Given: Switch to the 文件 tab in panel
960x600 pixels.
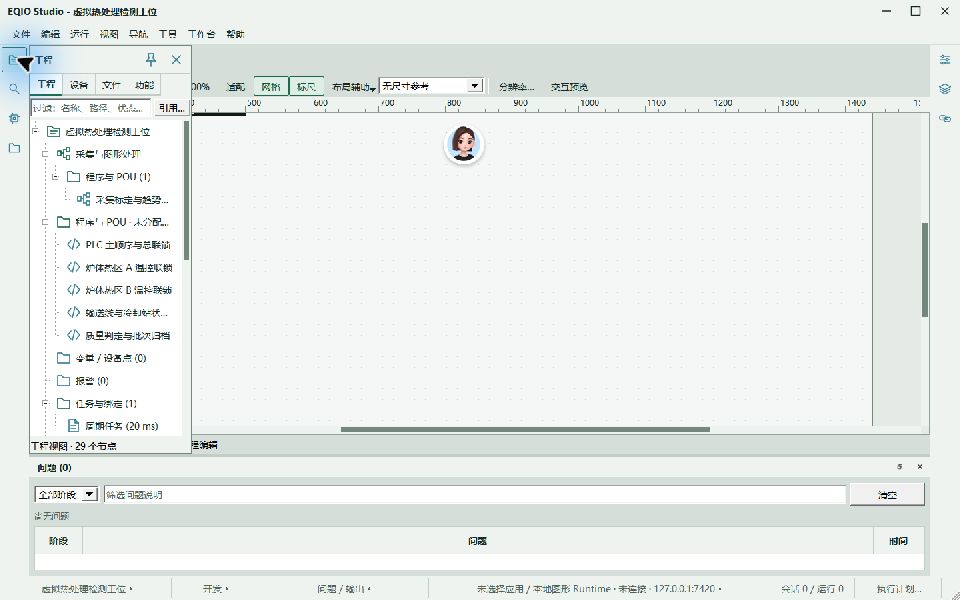Looking at the screenshot, I should [x=111, y=84].
